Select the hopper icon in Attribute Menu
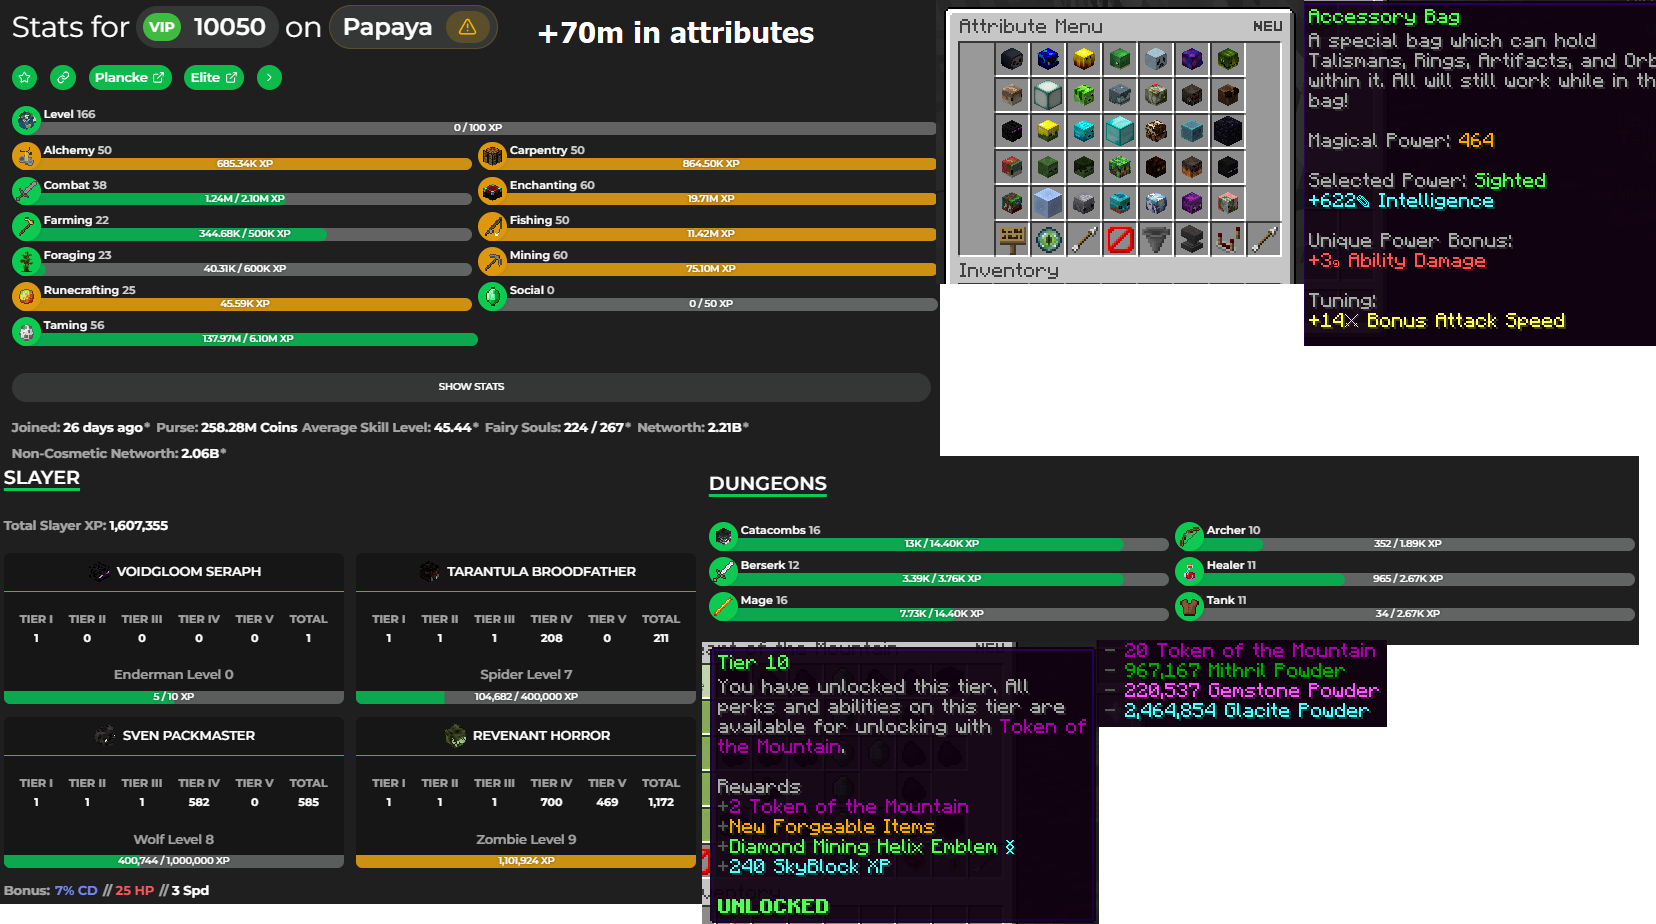The height and width of the screenshot is (924, 1656). (x=1156, y=239)
